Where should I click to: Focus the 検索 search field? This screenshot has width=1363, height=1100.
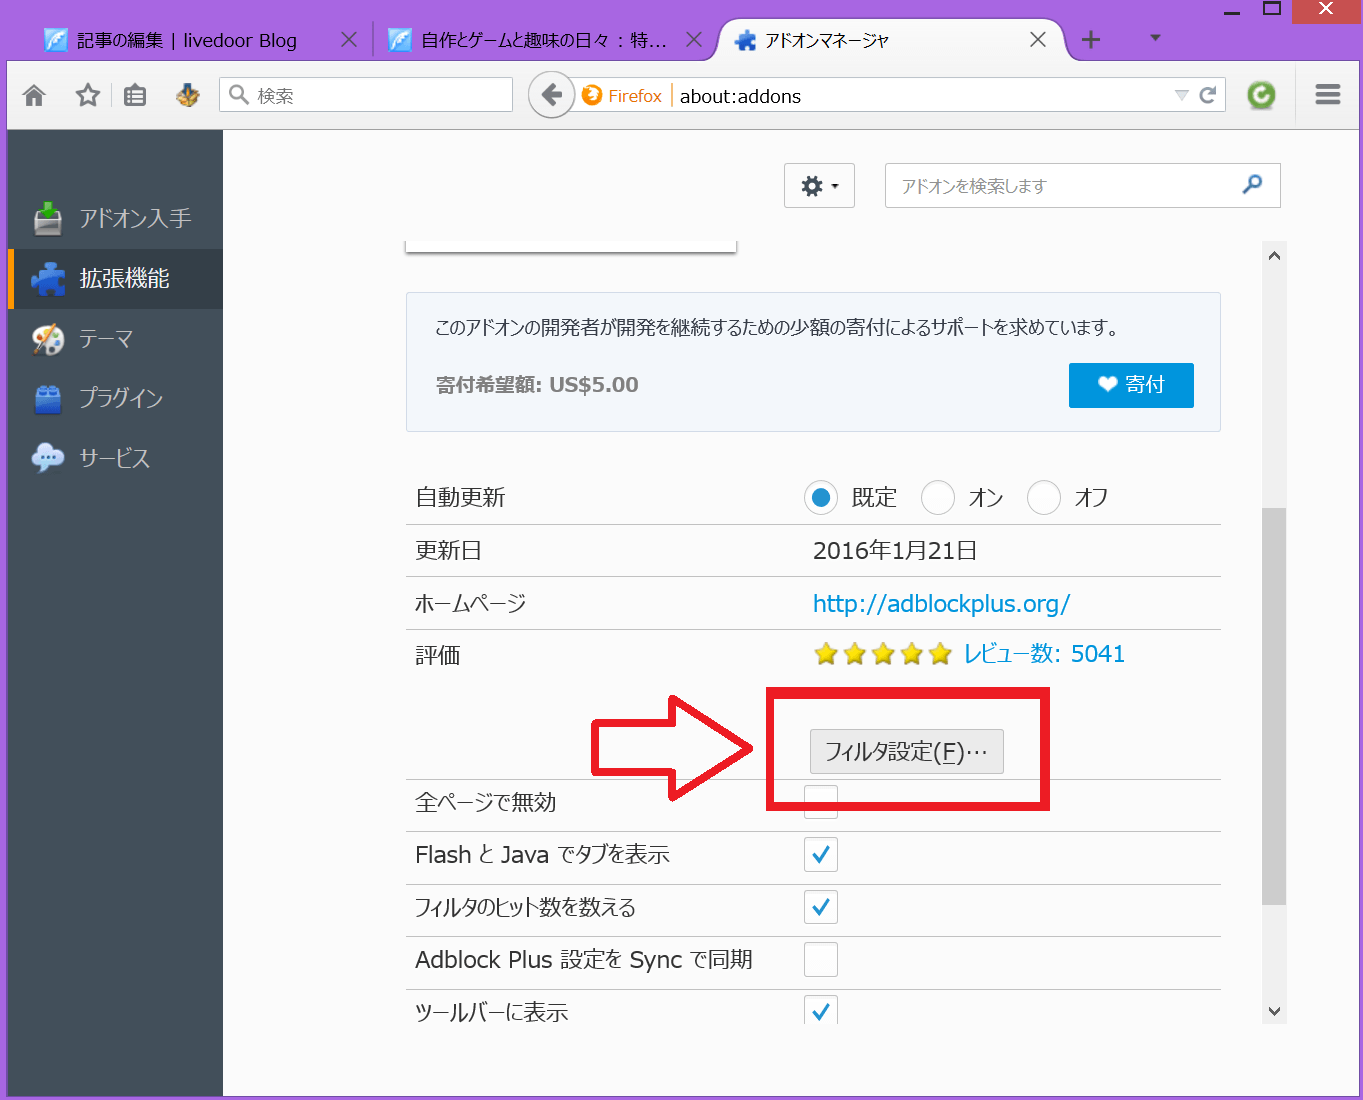coord(366,95)
